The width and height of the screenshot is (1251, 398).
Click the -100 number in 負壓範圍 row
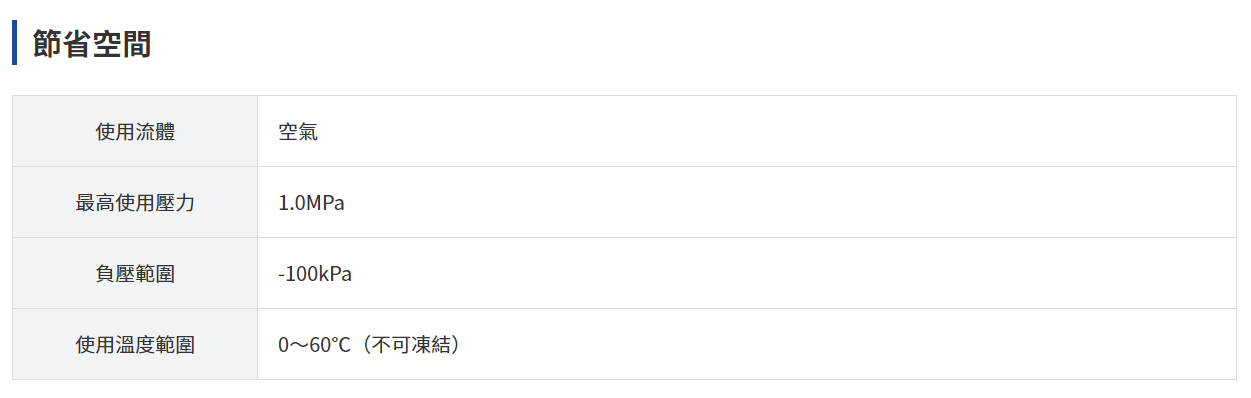coord(297,274)
